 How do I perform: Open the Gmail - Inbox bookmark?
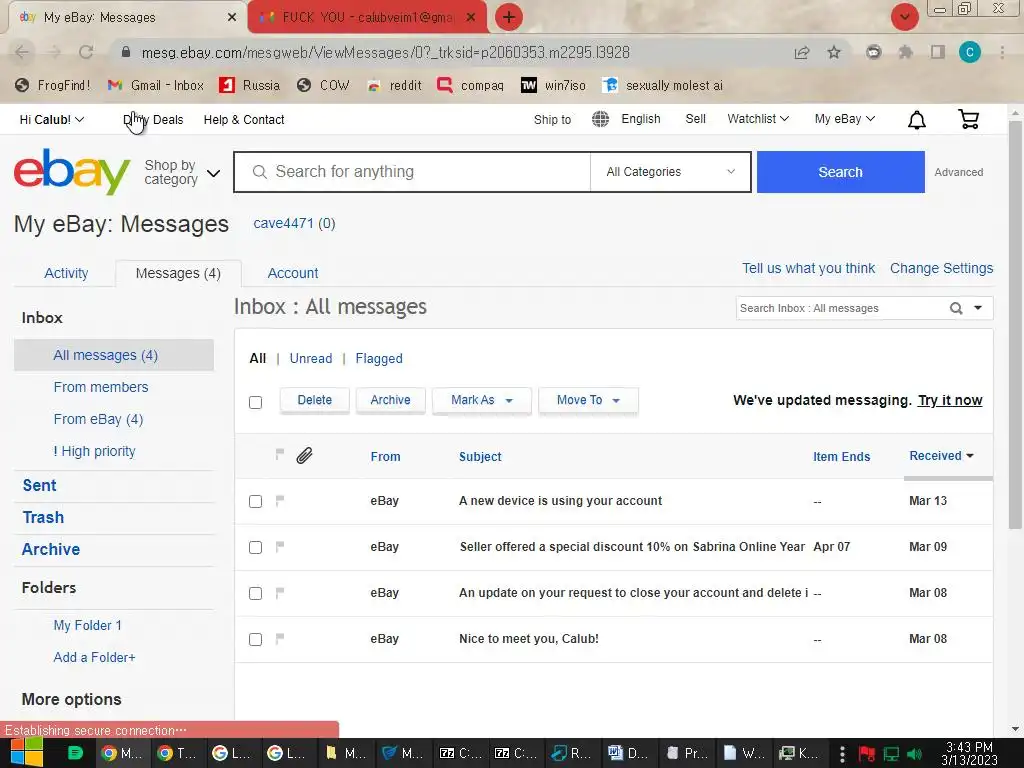click(x=155, y=85)
